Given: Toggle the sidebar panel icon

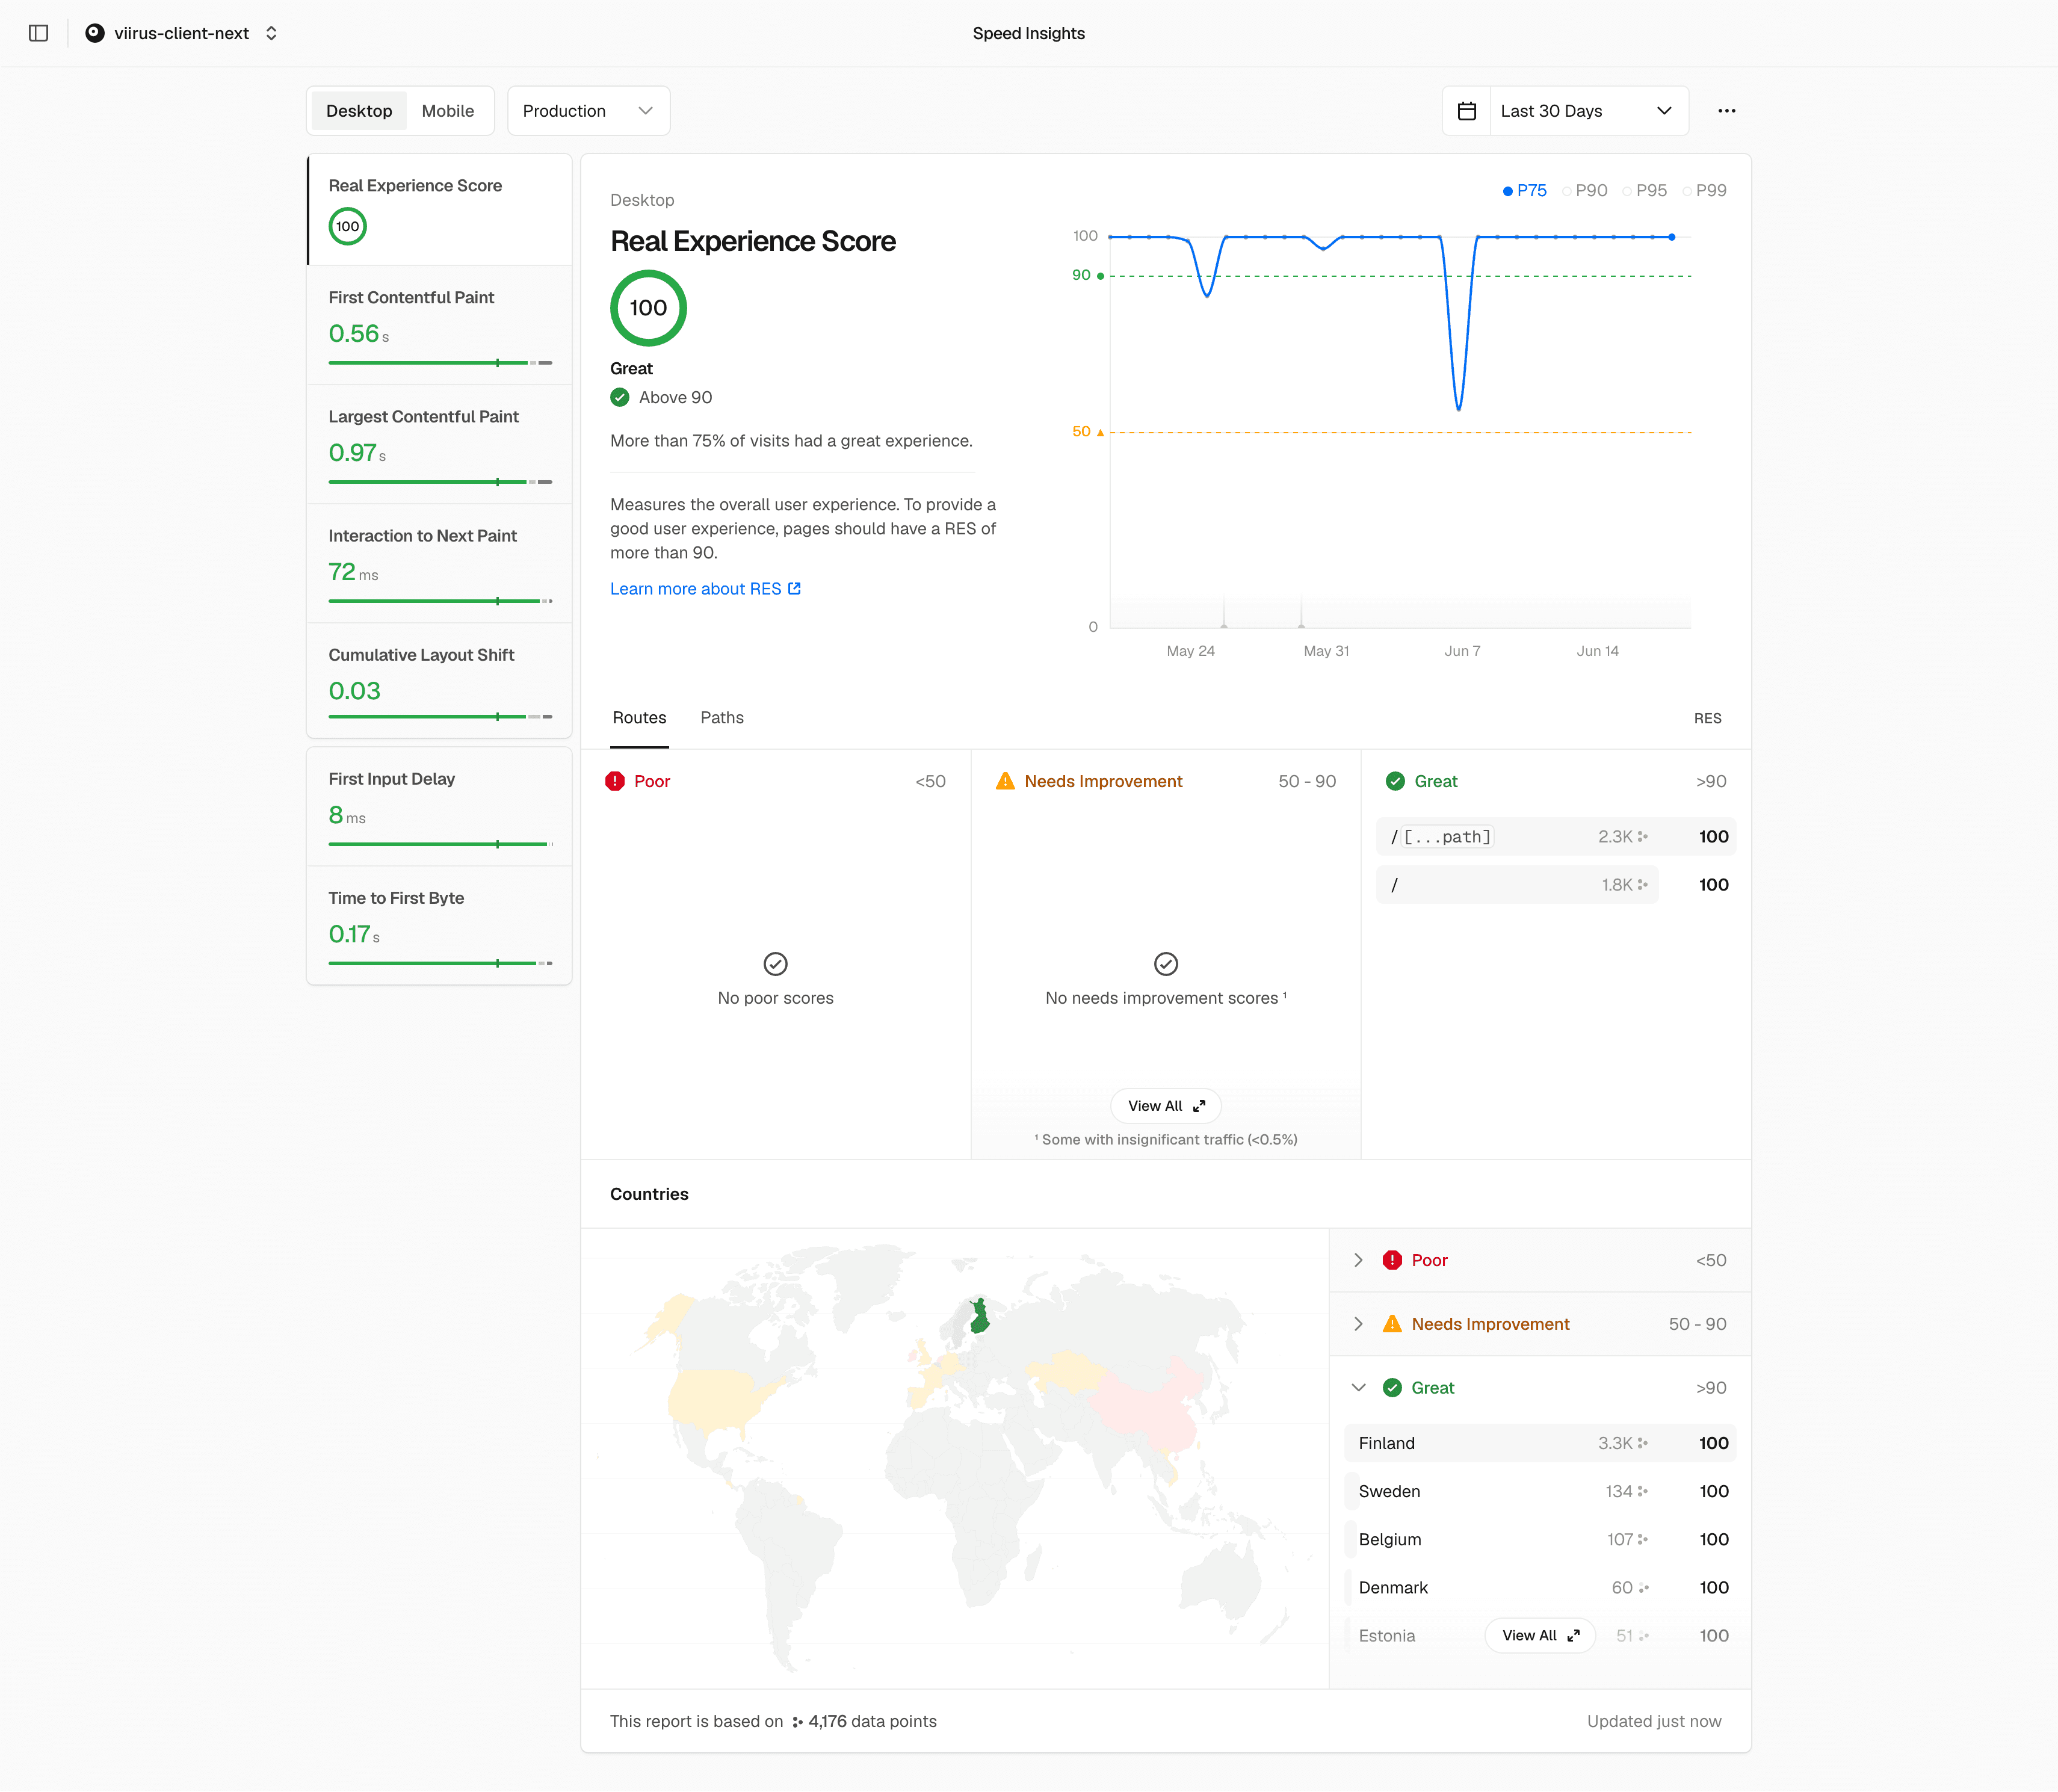Looking at the screenshot, I should [x=39, y=33].
